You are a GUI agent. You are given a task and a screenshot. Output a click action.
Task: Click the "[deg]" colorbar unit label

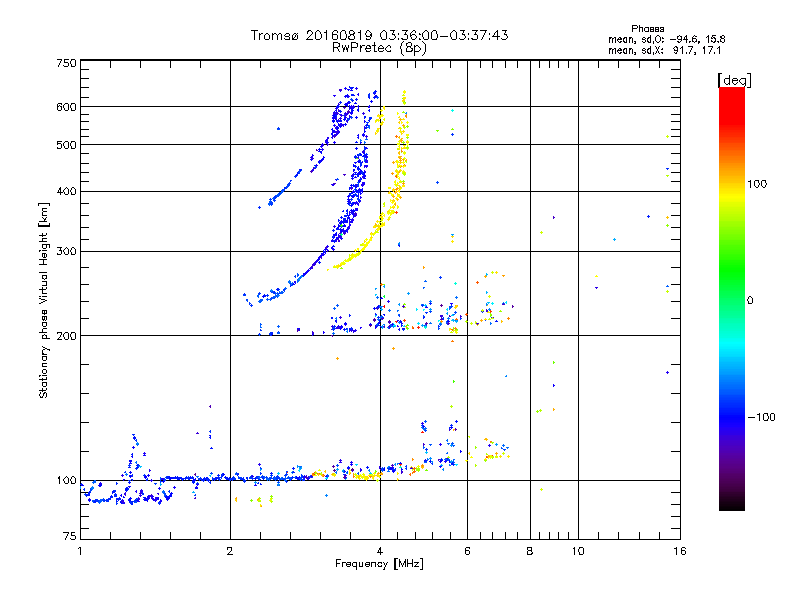coord(734,80)
